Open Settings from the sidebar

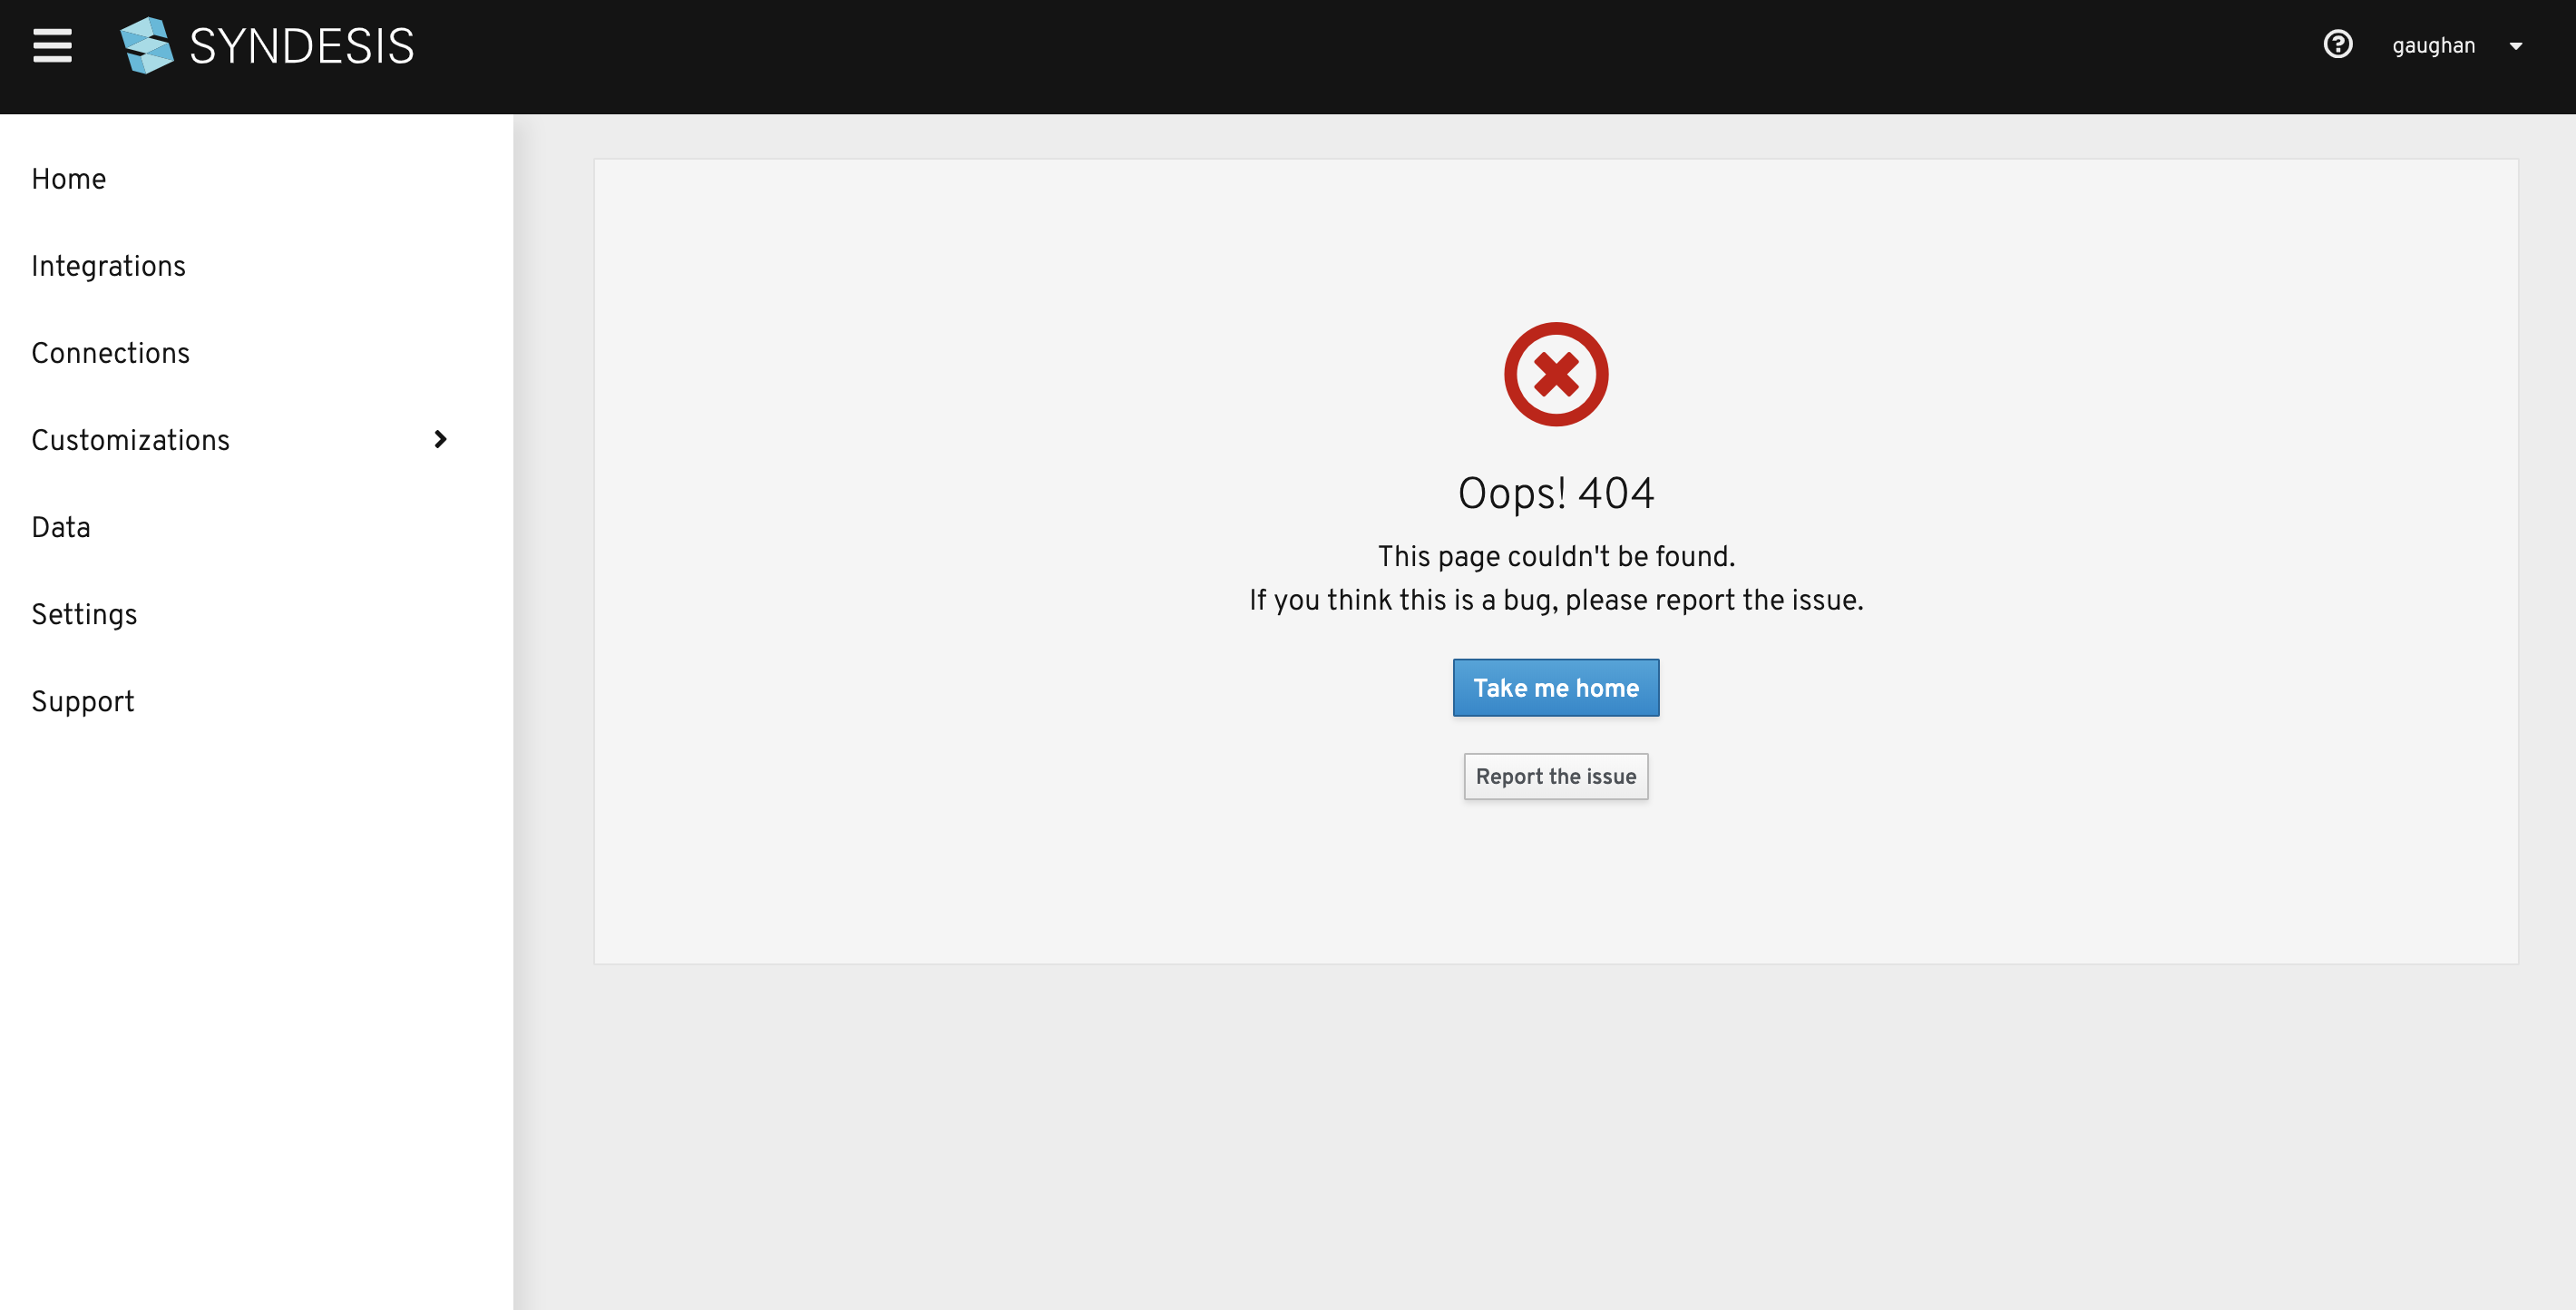[84, 614]
